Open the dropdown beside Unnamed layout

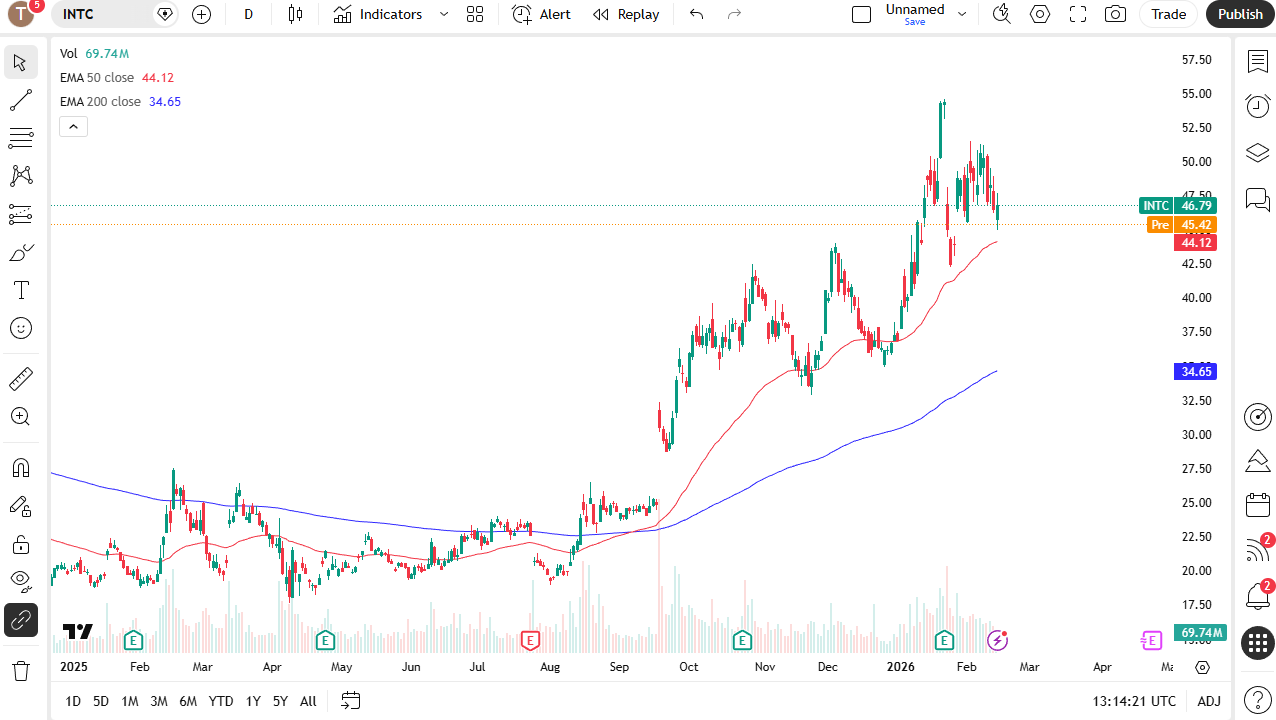point(962,14)
